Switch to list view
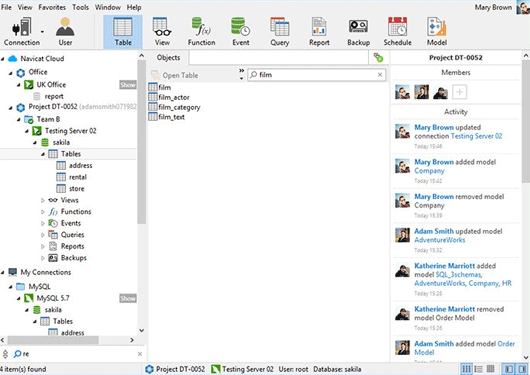 pyautogui.click(x=478, y=369)
